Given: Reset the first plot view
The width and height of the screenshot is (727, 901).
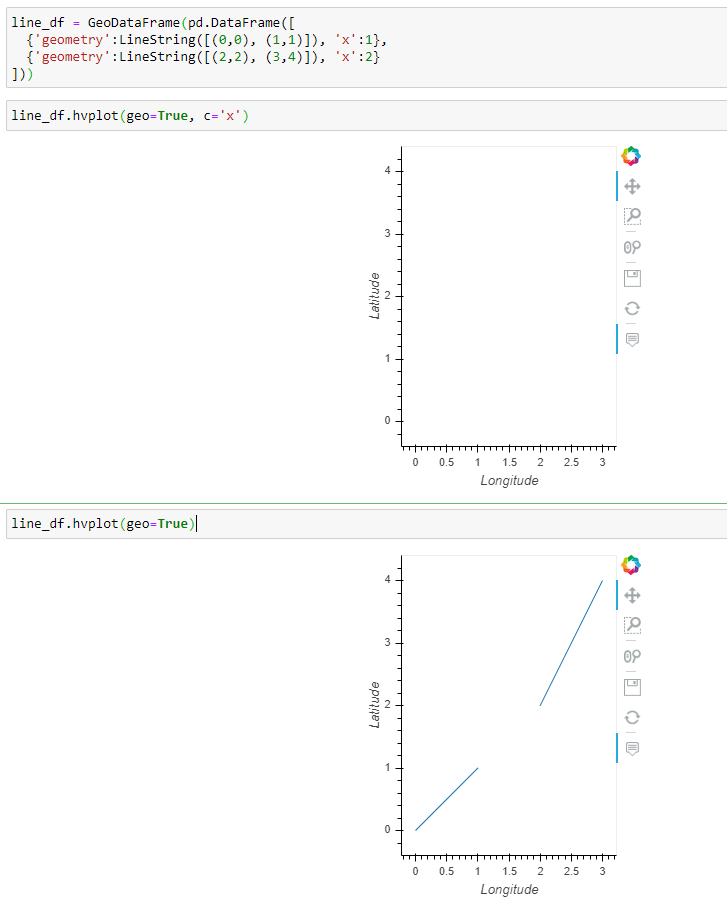Looking at the screenshot, I should (631, 308).
